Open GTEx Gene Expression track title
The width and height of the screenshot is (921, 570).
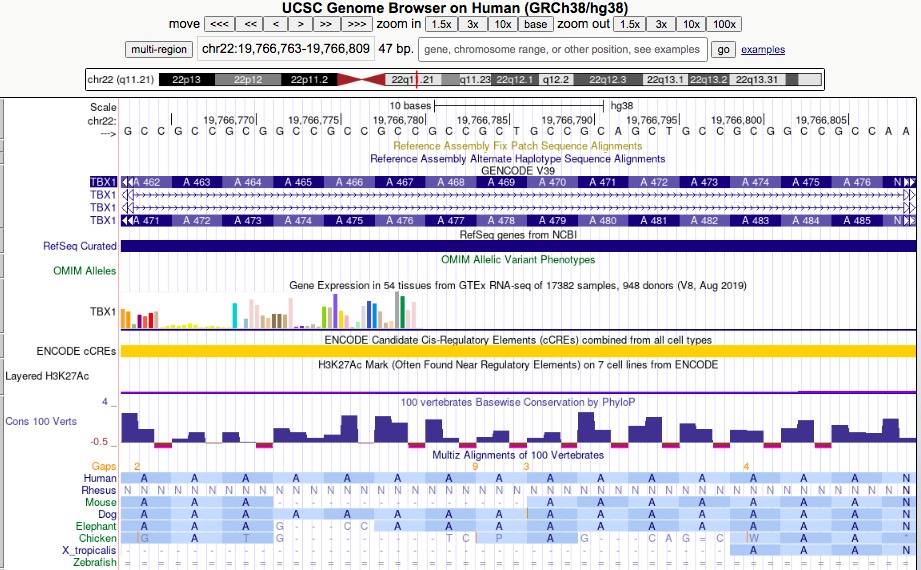pos(517,286)
